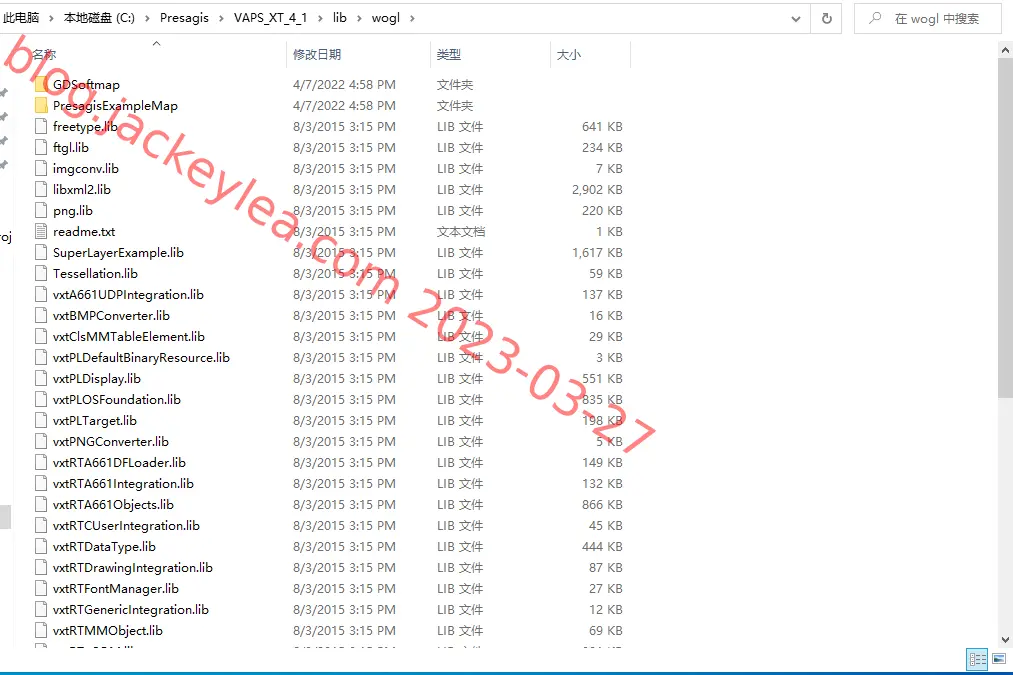Select vxtPLDisplay.lib file icon
The image size is (1013, 675).
tap(41, 379)
